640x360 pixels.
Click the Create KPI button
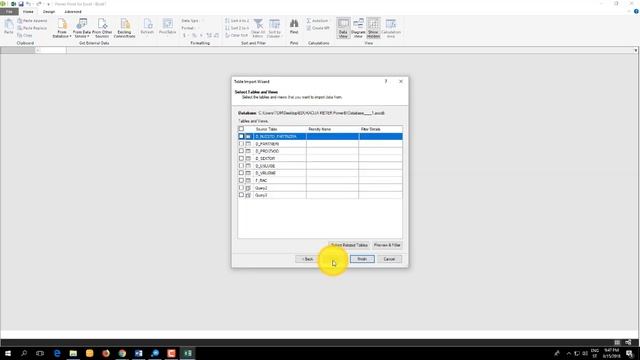pyautogui.click(x=318, y=28)
